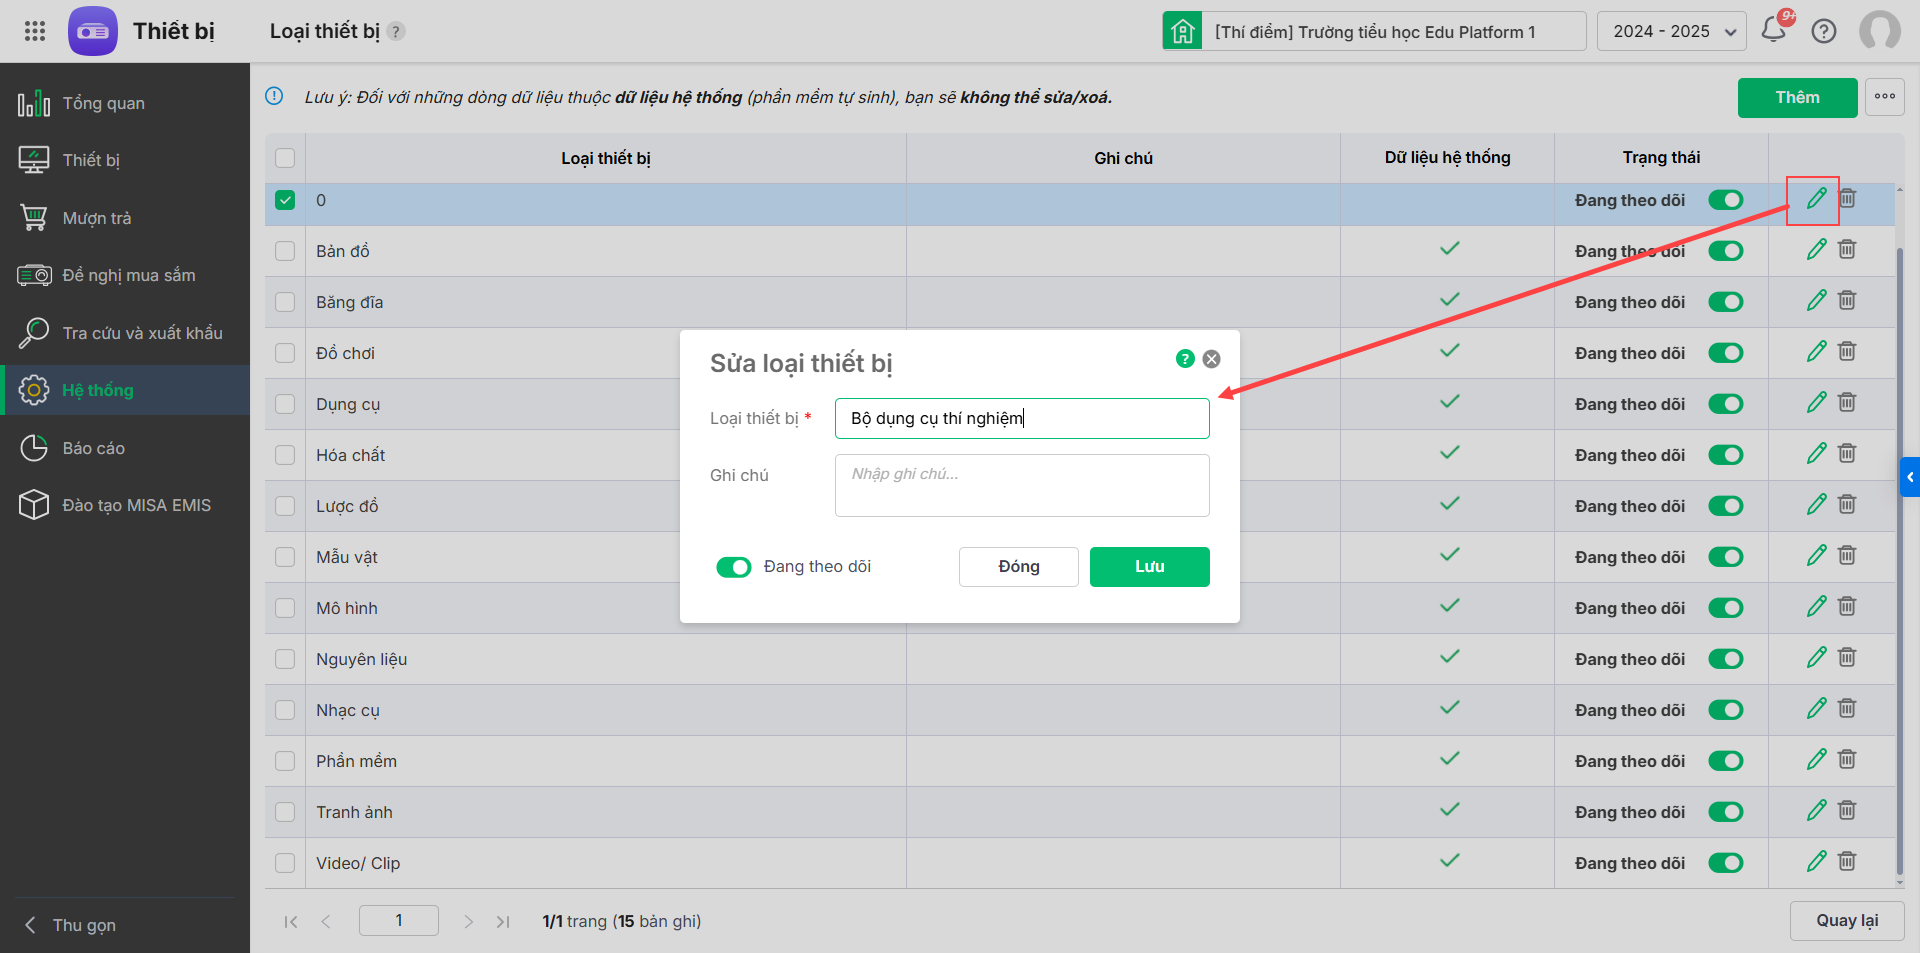Viewport: 1920px width, 953px height.
Task: Click the green Thêm button
Action: (x=1797, y=97)
